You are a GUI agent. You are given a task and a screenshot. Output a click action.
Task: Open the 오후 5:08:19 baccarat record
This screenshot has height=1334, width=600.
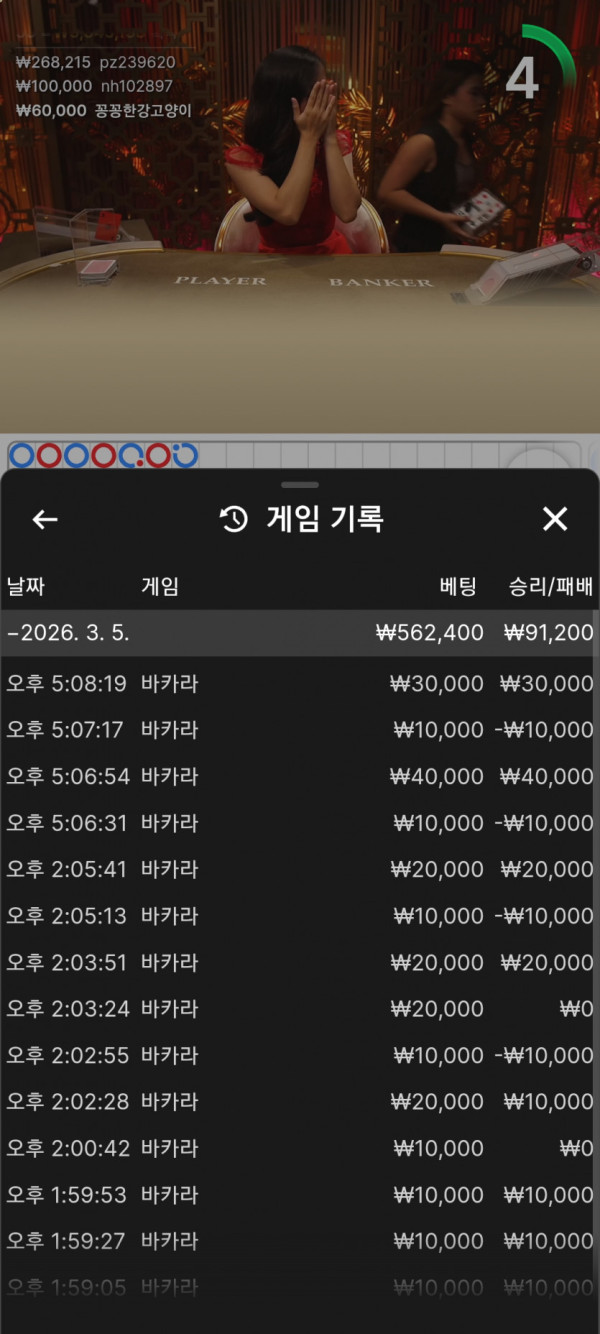click(x=300, y=684)
